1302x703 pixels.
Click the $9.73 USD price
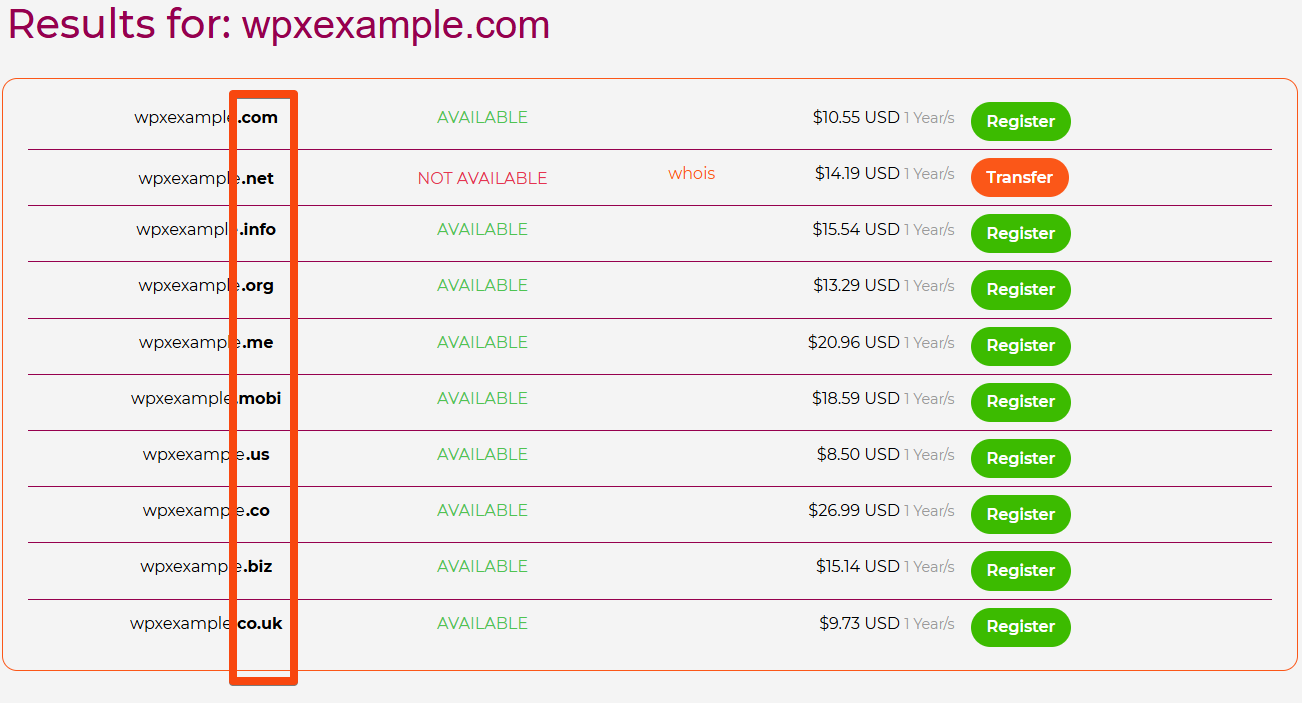pos(859,623)
